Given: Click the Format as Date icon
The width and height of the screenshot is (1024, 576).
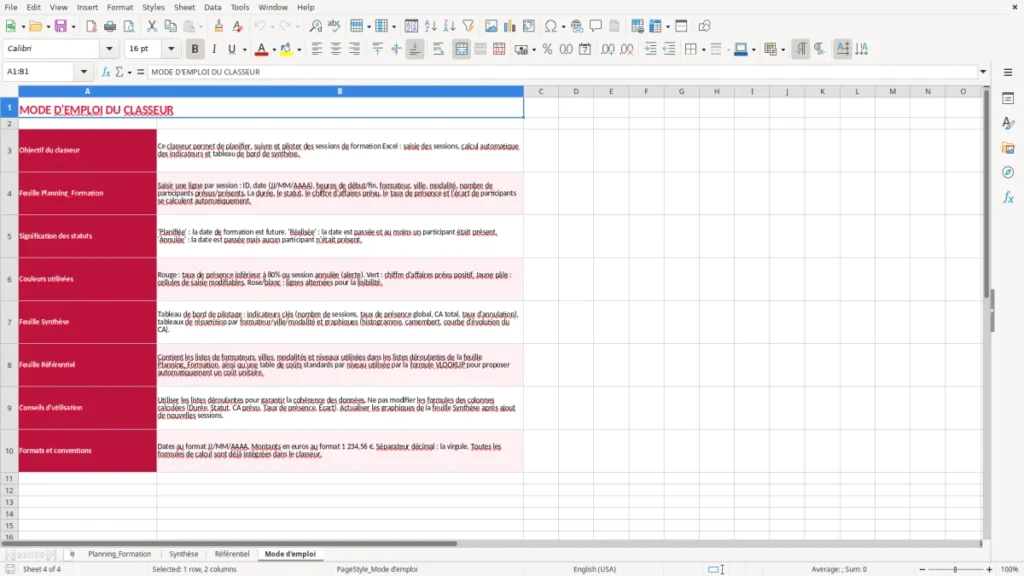Looking at the screenshot, I should point(585,49).
